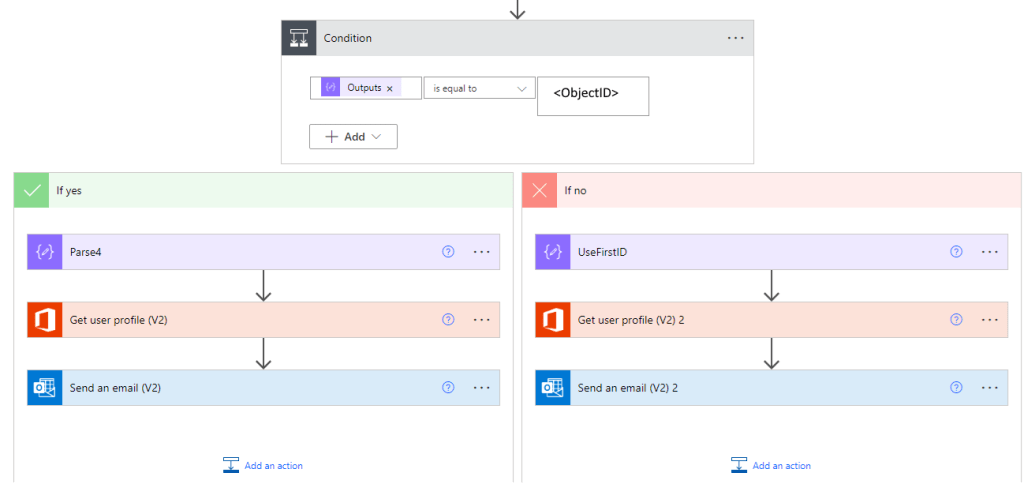Open help for Send an email (V2) 2
Screen dimensions: 1024x484
(x=956, y=387)
